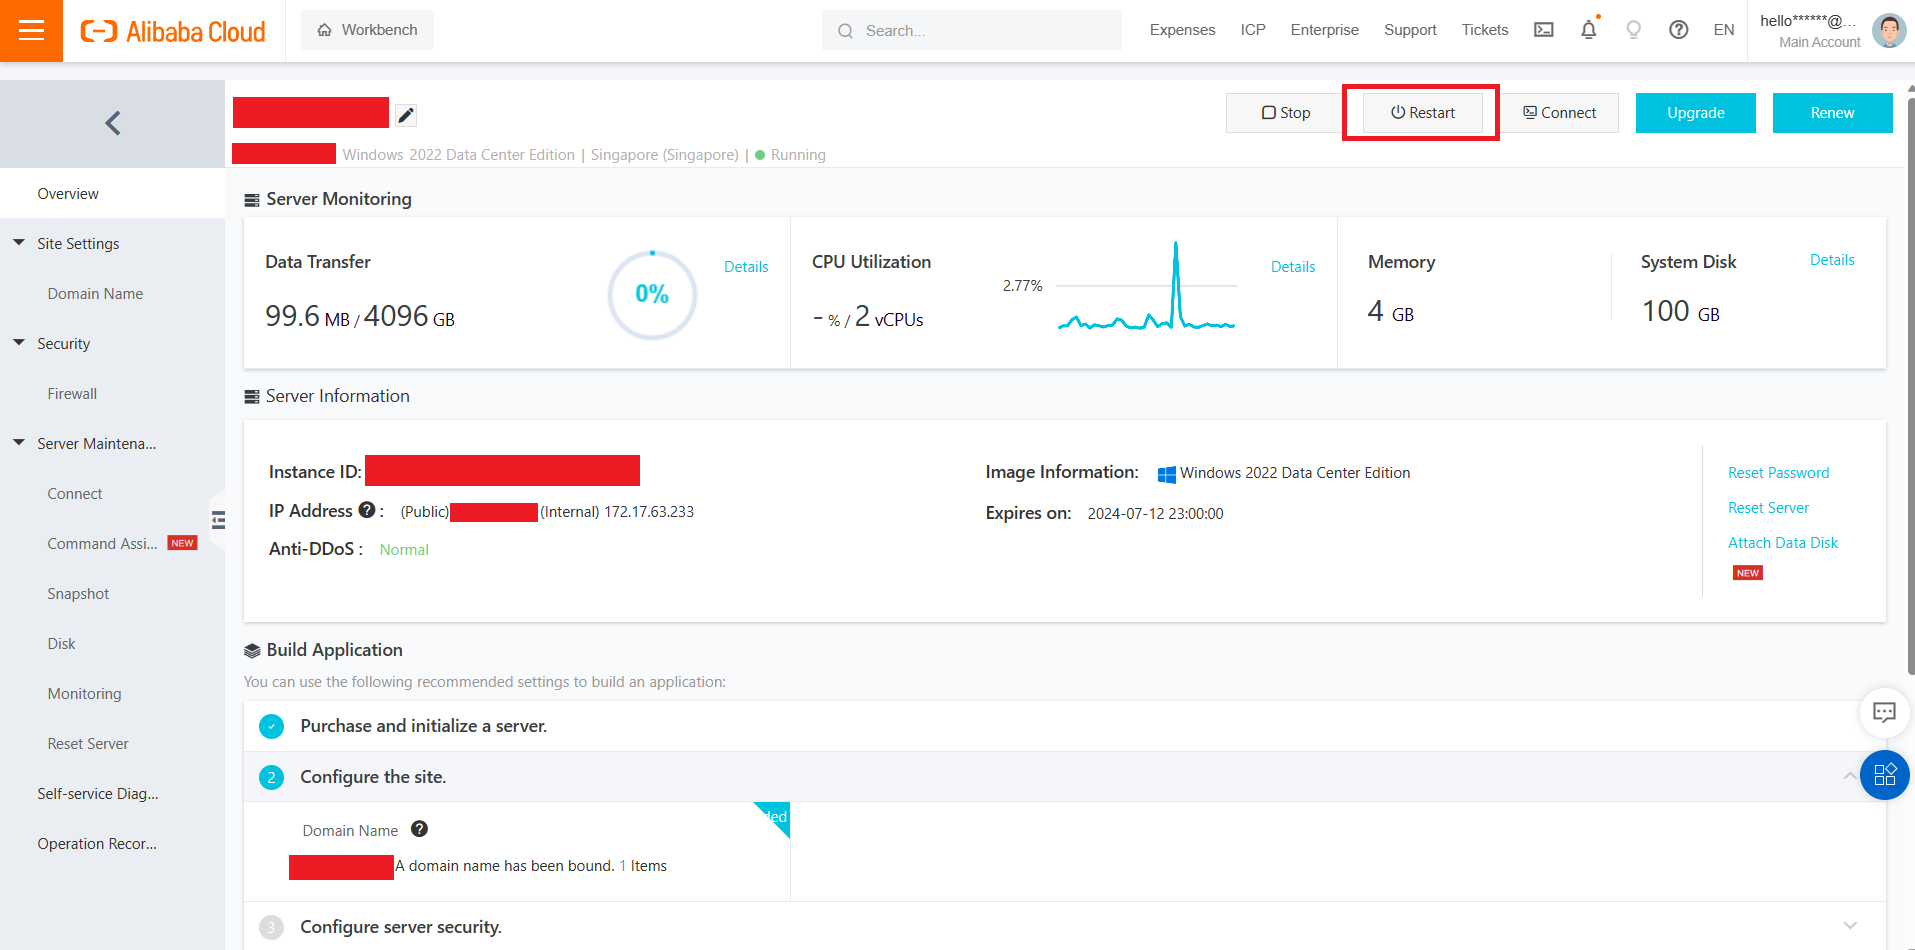Click the expiry date 2024-07-12 23:00:00
1915x950 pixels.
coord(1155,513)
